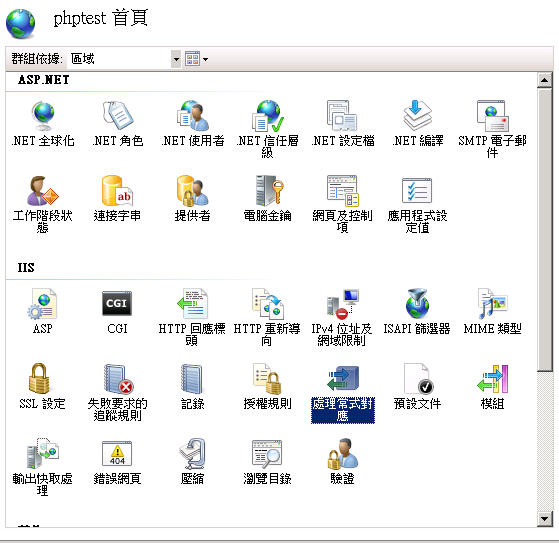
Task: Open the 錯誤網頁 404 icon
Action: (117, 454)
